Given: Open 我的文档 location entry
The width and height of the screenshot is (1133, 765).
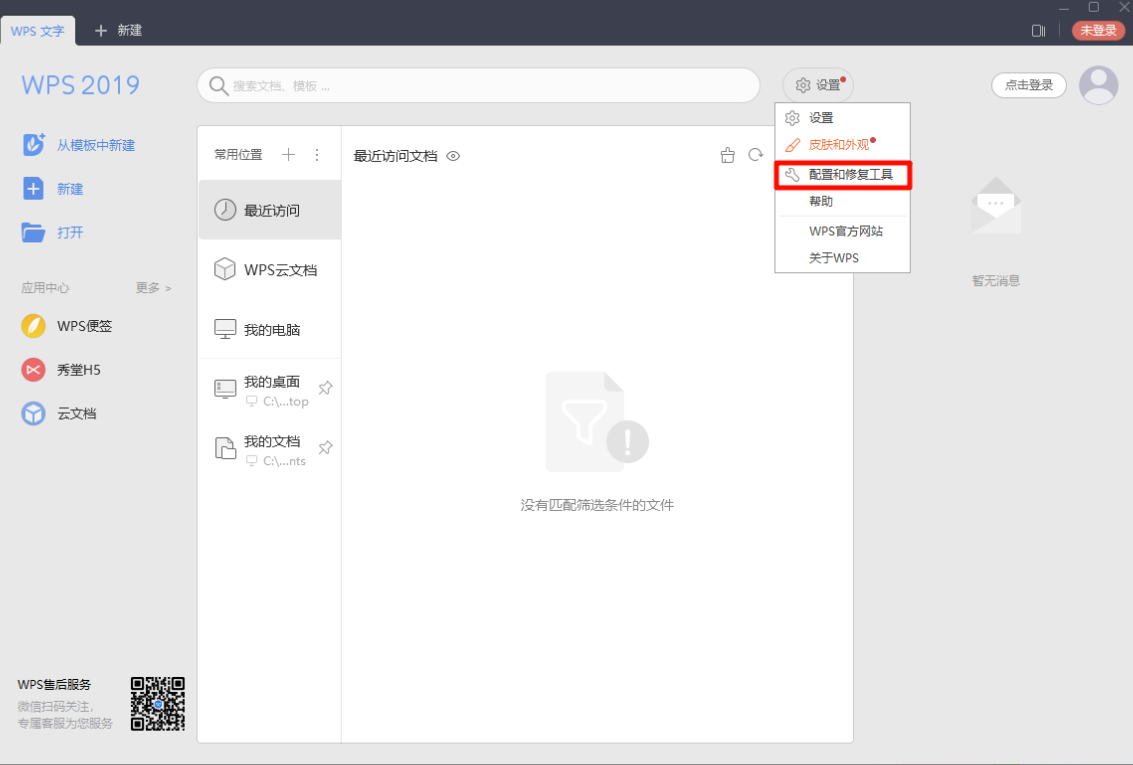Looking at the screenshot, I should pyautogui.click(x=270, y=449).
